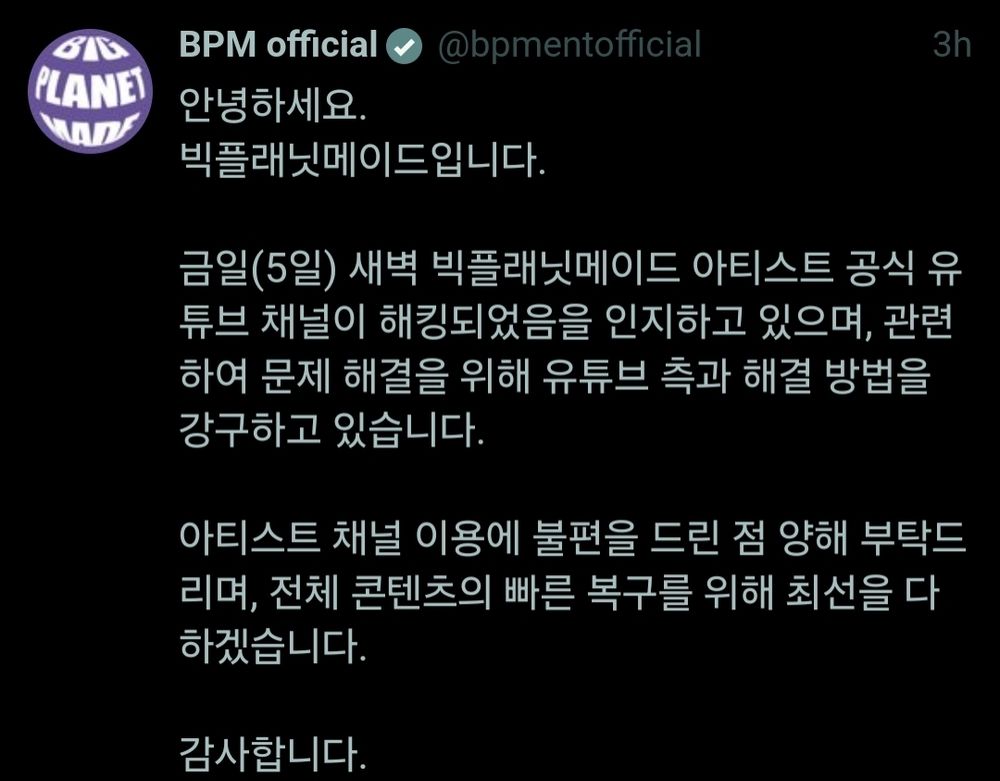This screenshot has height=781, width=1000.
Task: Click the line beginning 튜브 채널이 해킹되었음을
Action: (566, 321)
